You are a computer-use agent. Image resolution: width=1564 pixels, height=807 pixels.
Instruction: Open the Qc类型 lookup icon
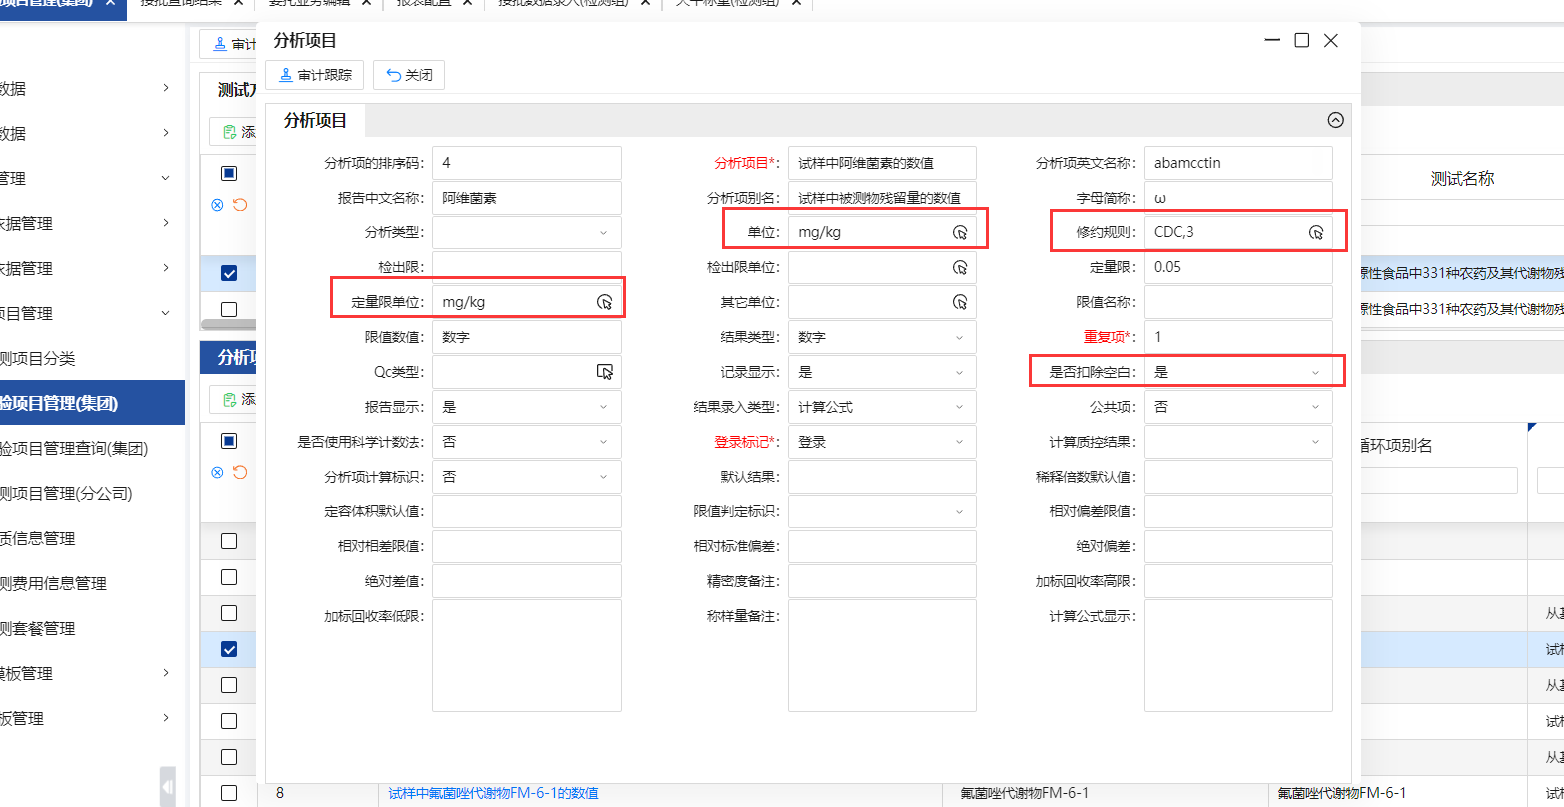[604, 372]
